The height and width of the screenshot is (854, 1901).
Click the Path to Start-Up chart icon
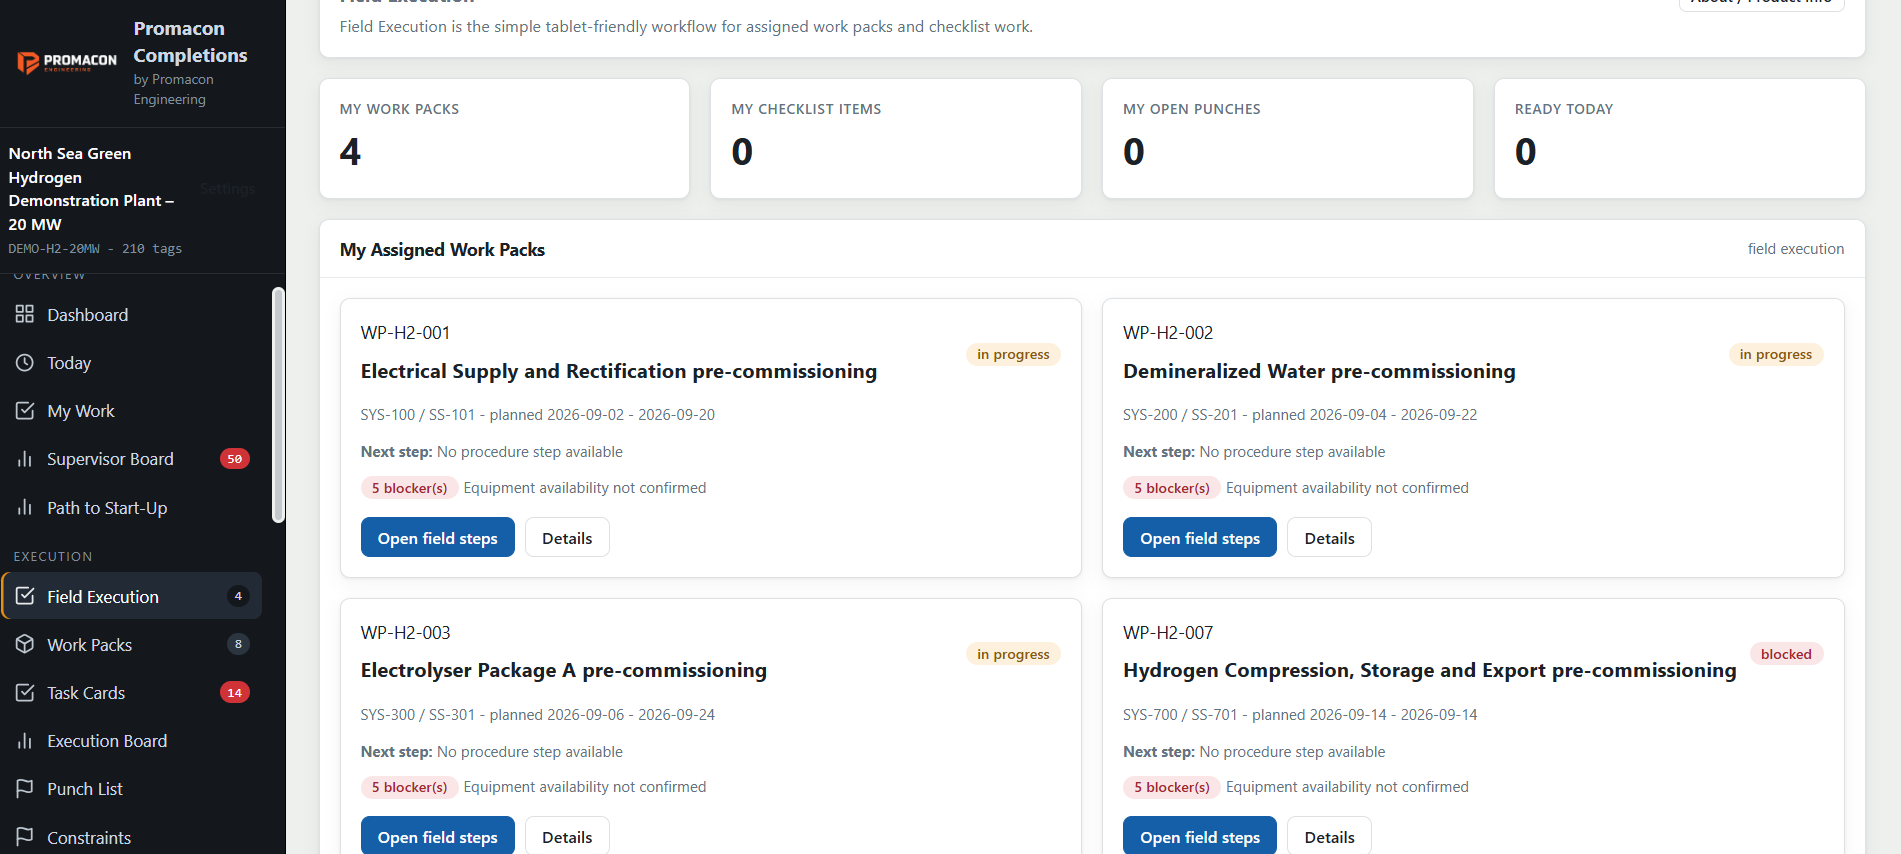coord(25,507)
